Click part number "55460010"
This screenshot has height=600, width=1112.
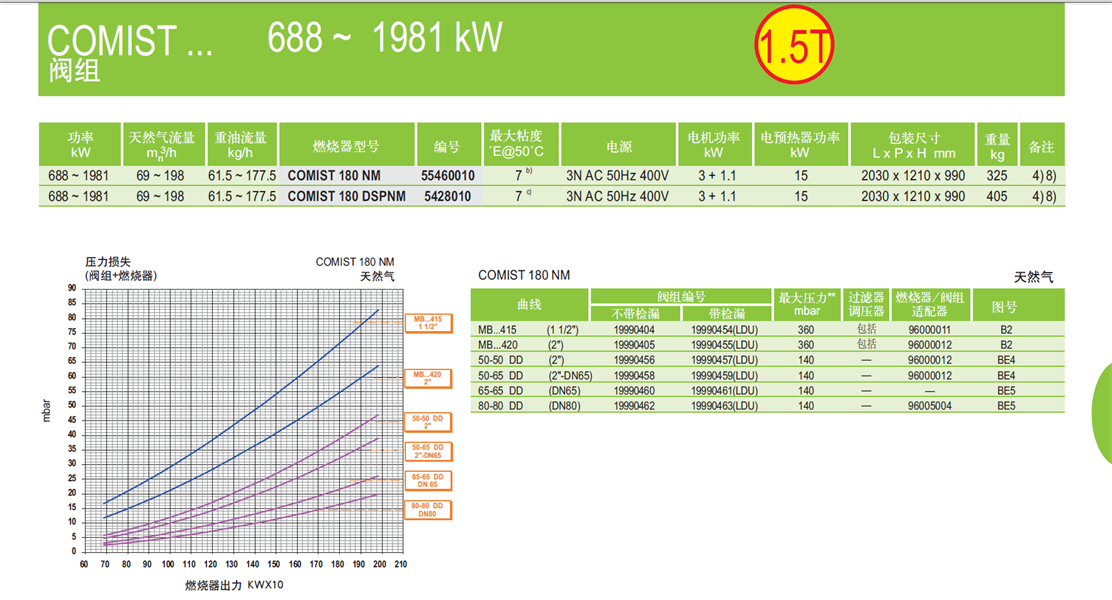point(447,175)
